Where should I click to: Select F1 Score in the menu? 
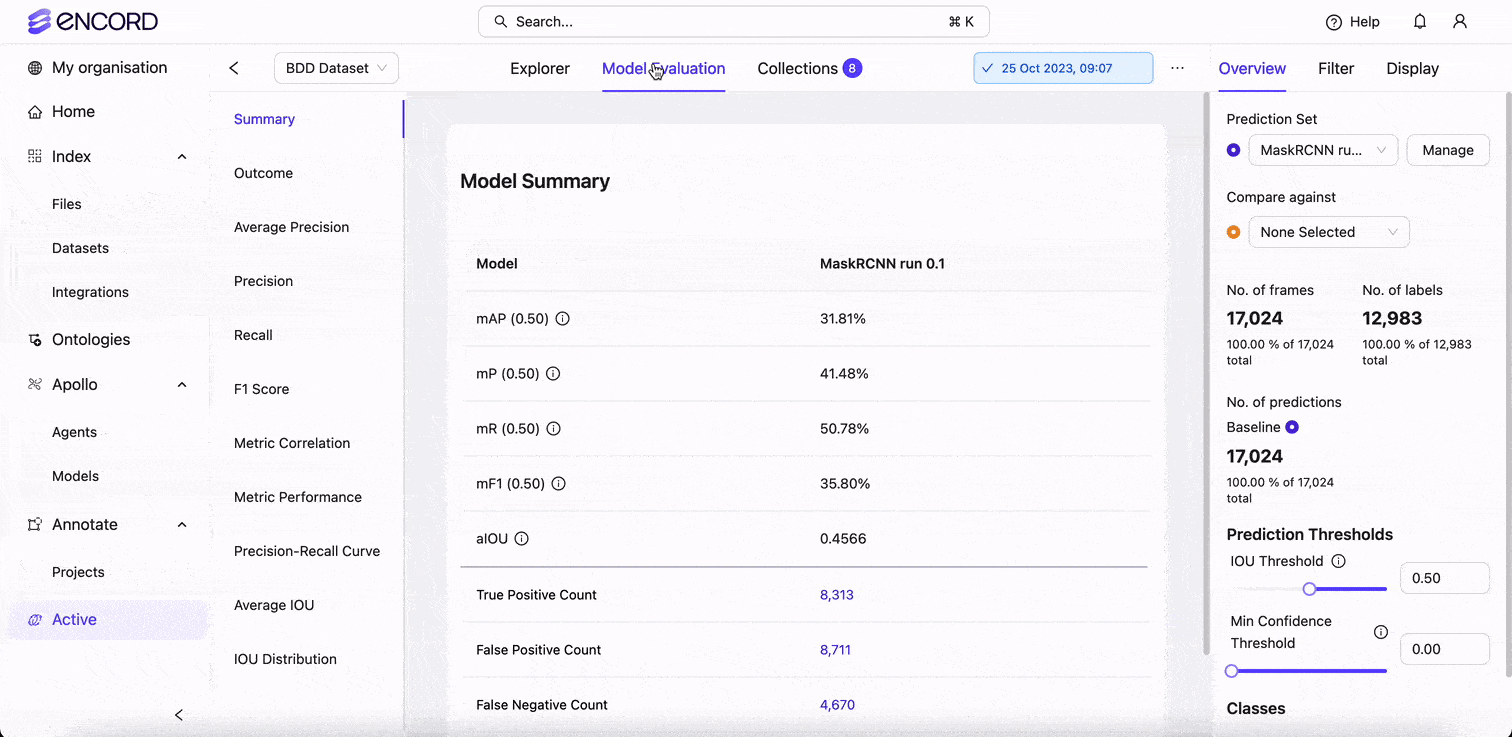[x=261, y=389]
